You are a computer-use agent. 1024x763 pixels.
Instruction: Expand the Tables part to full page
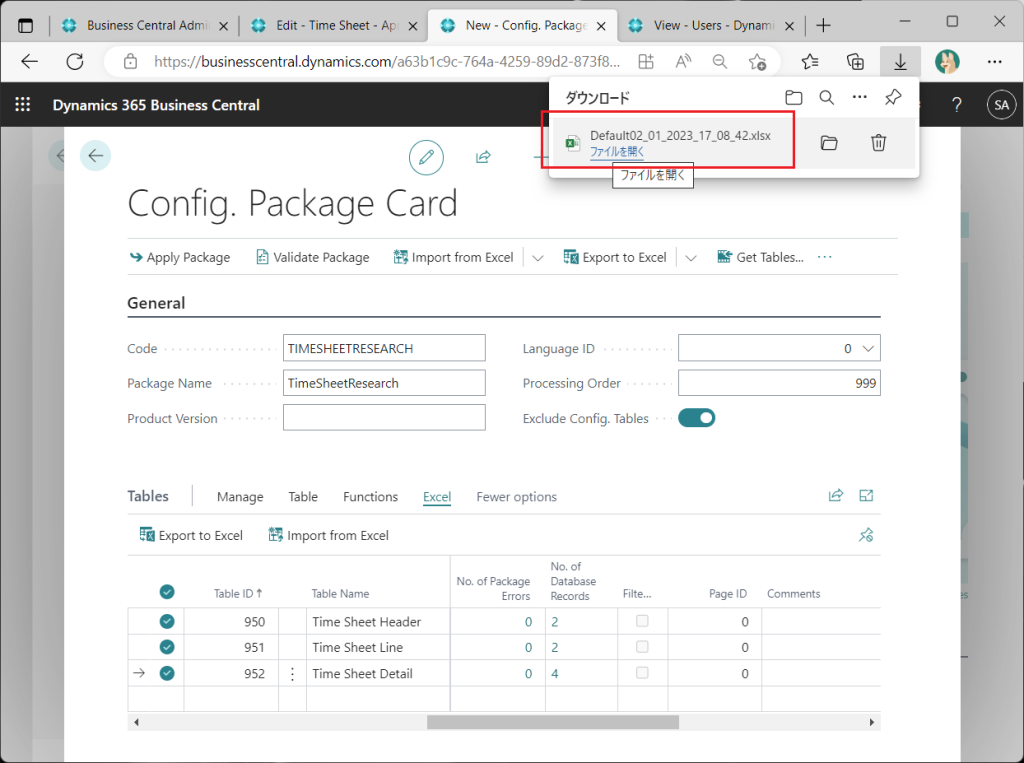pyautogui.click(x=866, y=496)
